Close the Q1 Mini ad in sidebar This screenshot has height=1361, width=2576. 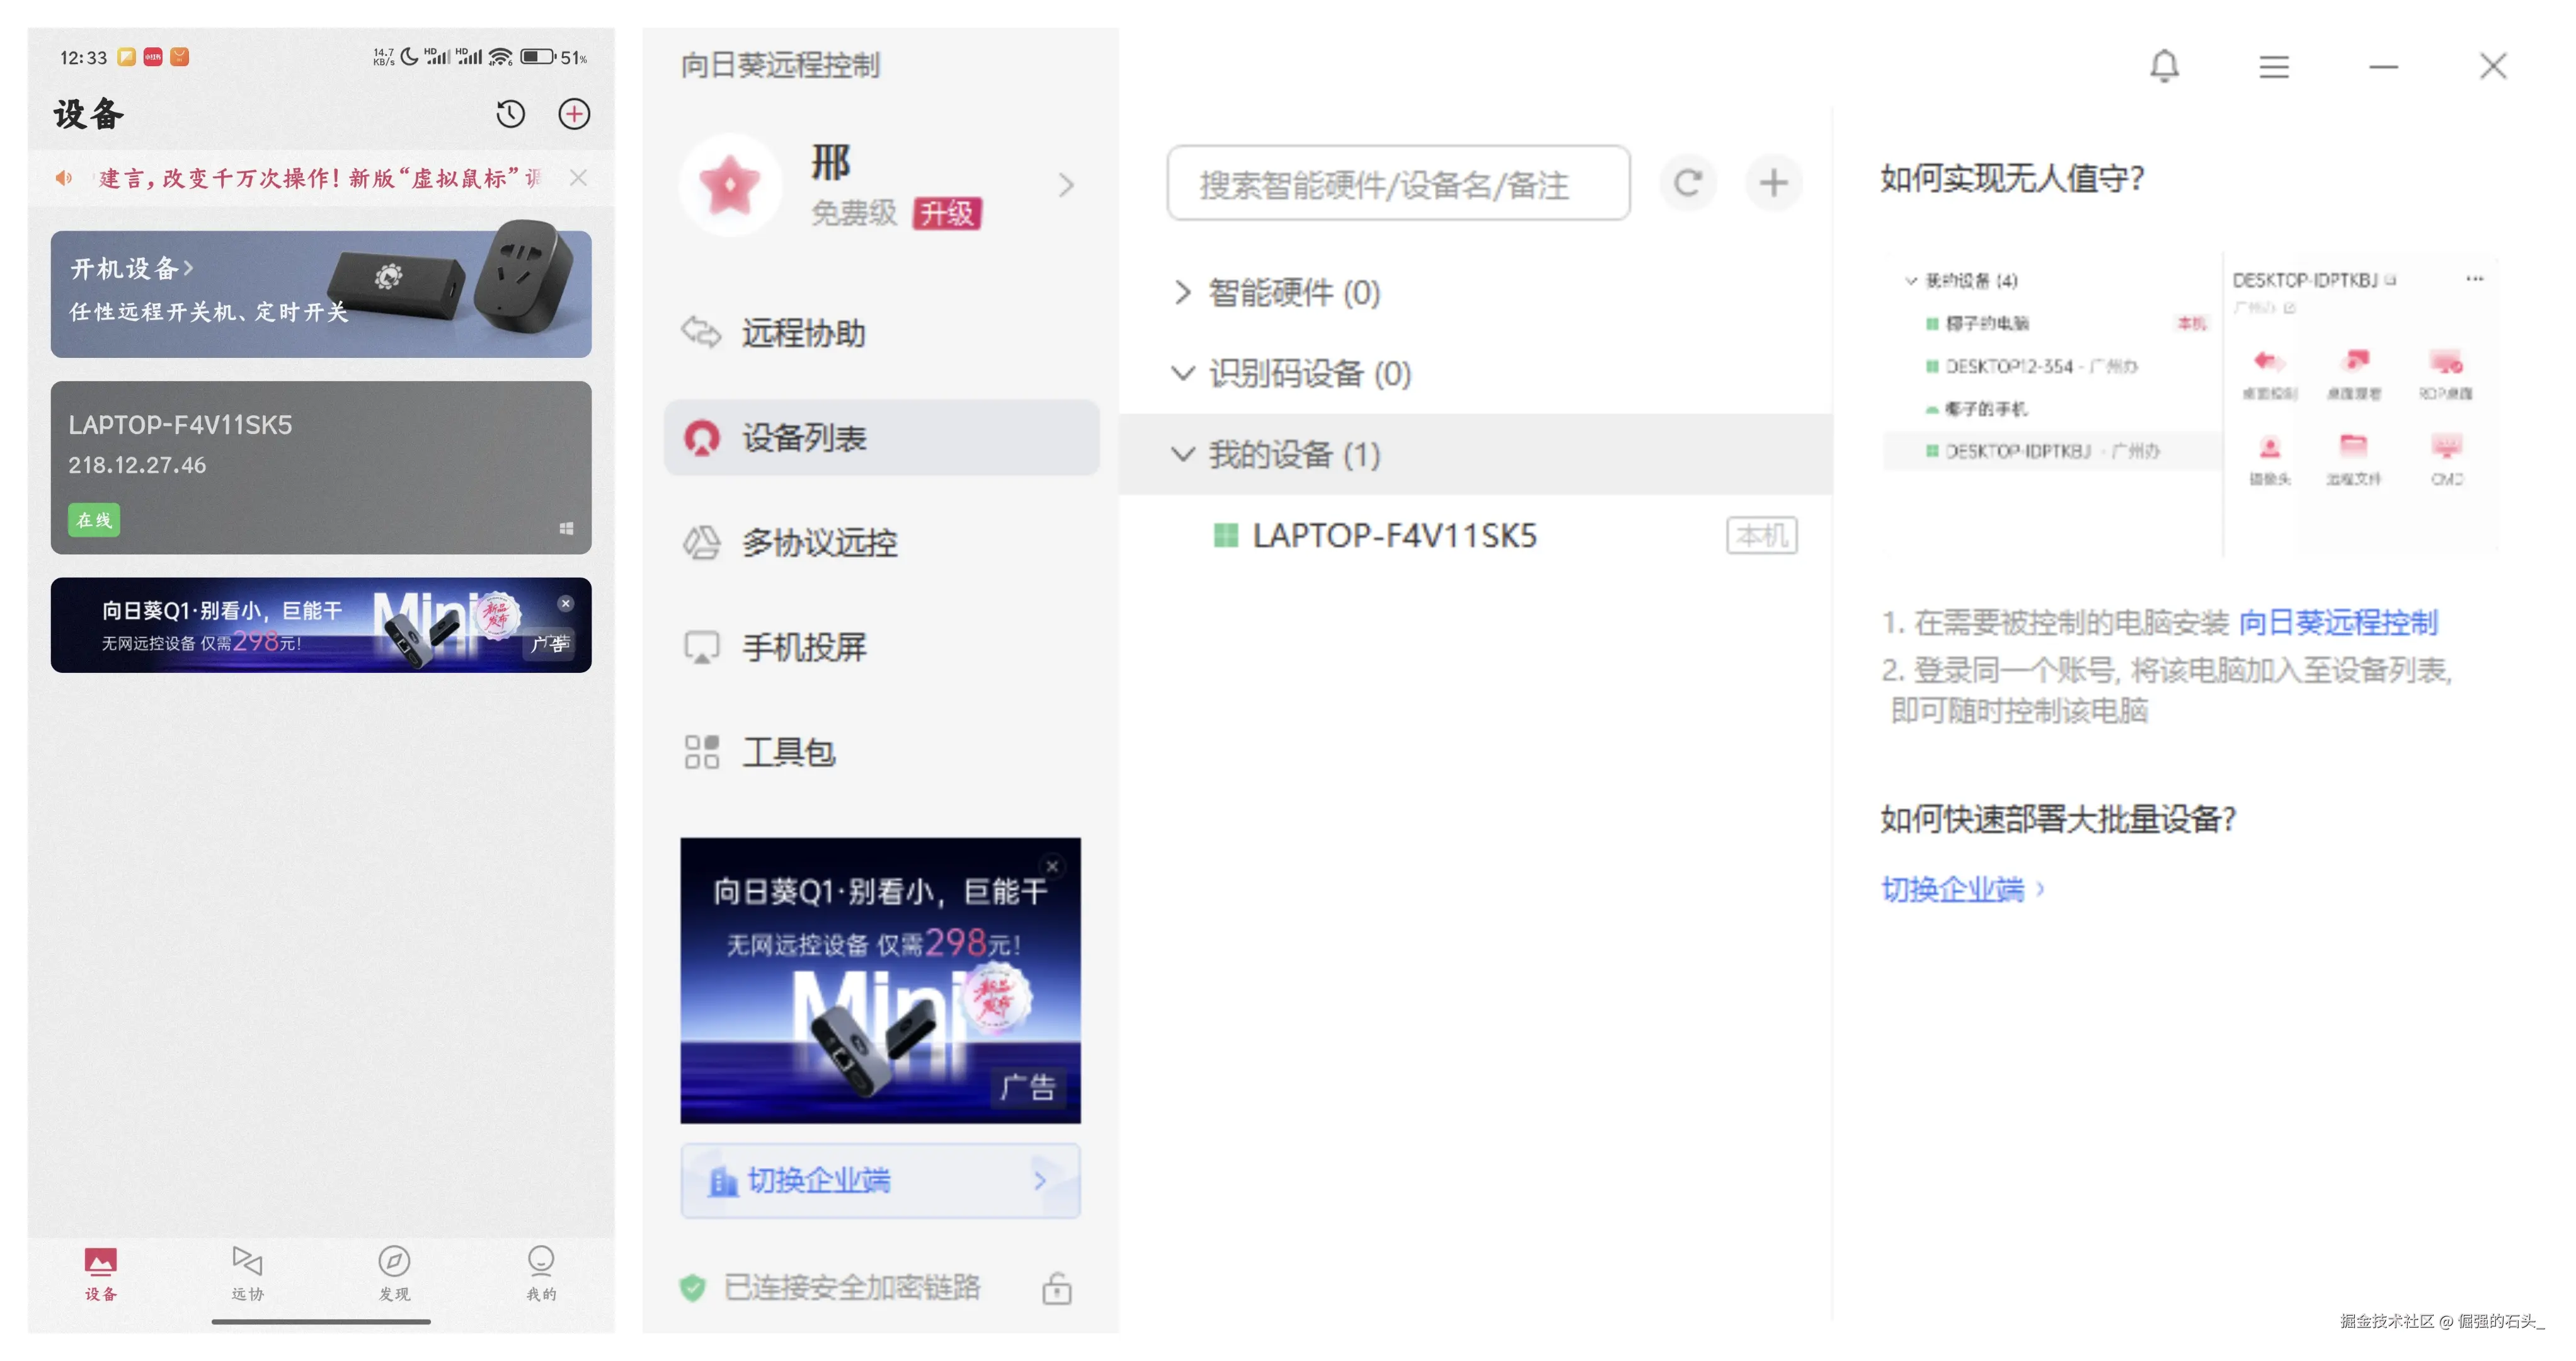coord(1052,866)
